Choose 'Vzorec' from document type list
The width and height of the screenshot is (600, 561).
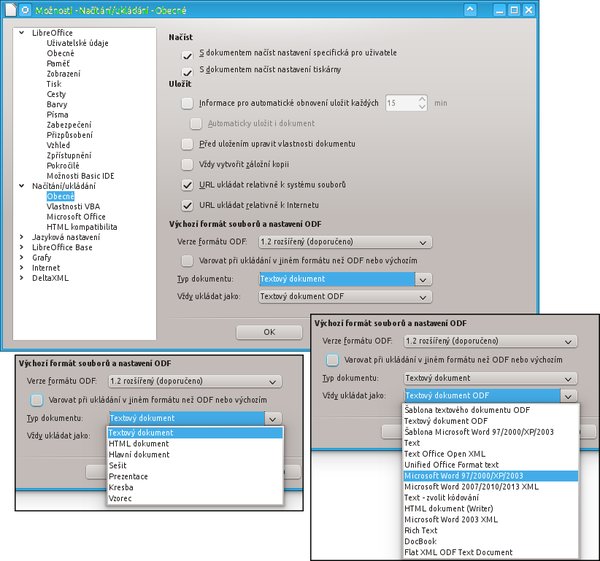pos(195,499)
